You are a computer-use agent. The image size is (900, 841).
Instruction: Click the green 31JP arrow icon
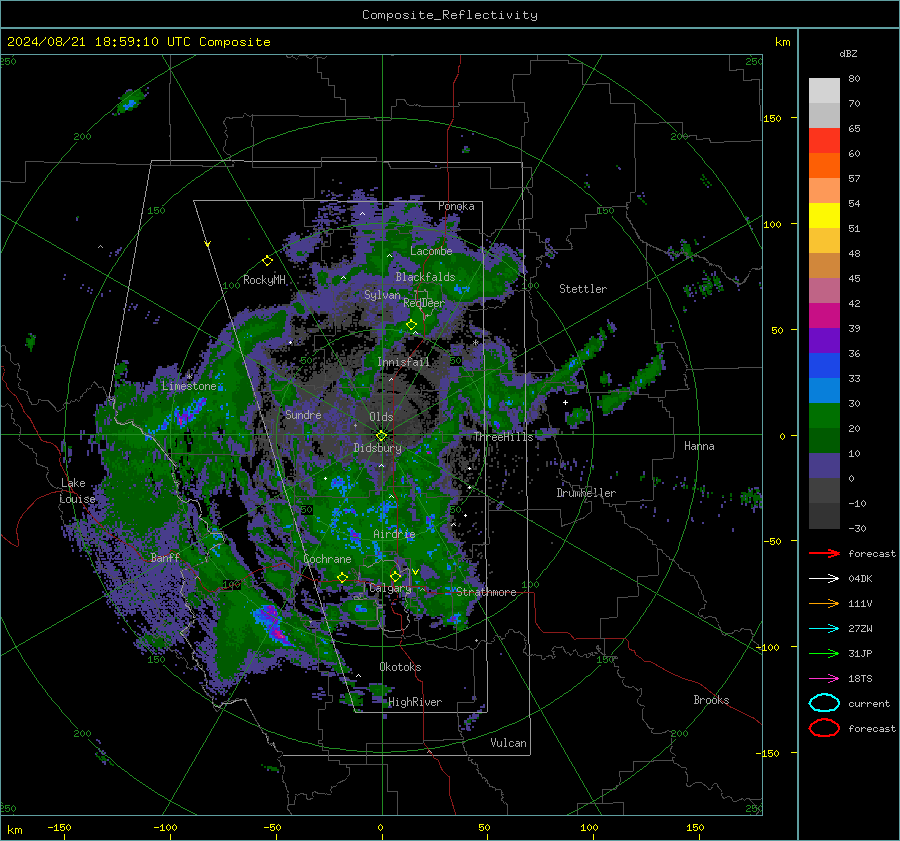click(824, 653)
